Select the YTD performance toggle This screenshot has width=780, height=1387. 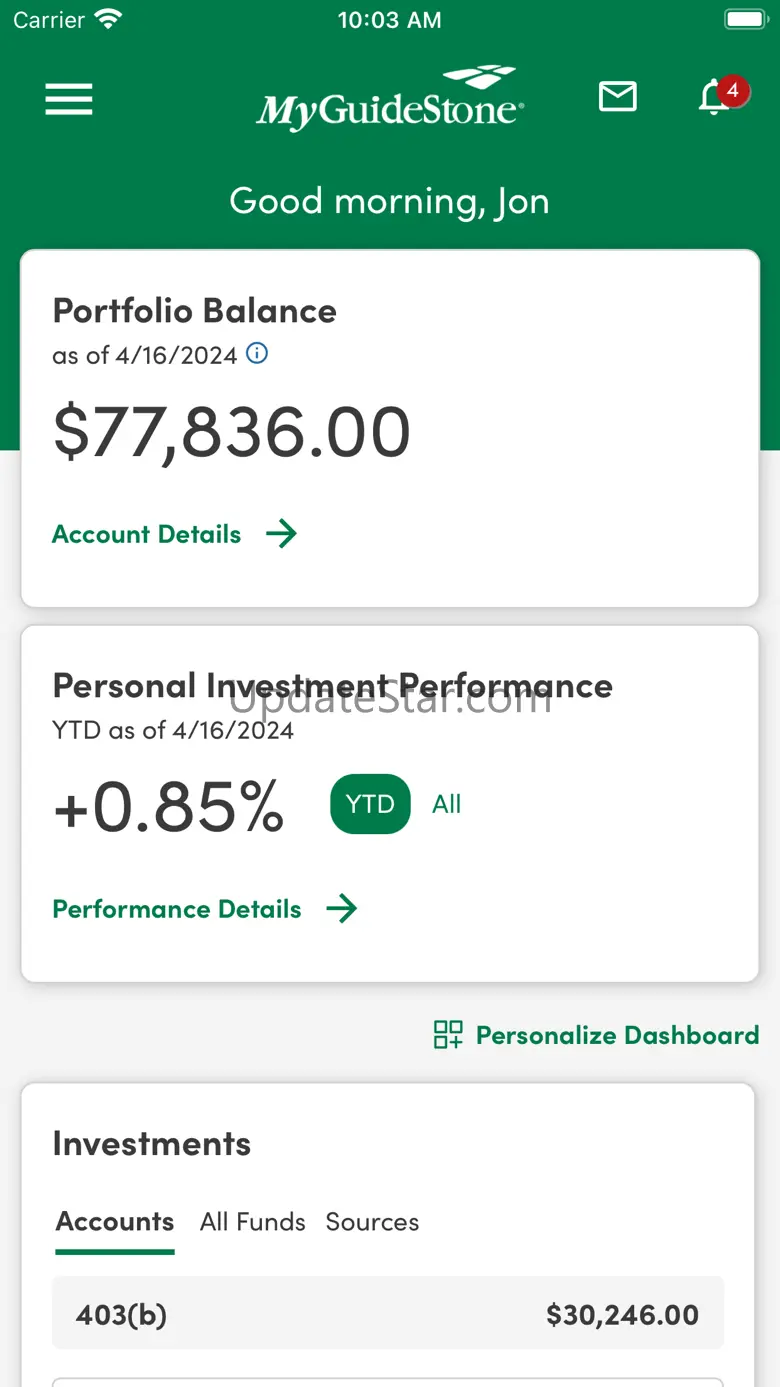[370, 804]
